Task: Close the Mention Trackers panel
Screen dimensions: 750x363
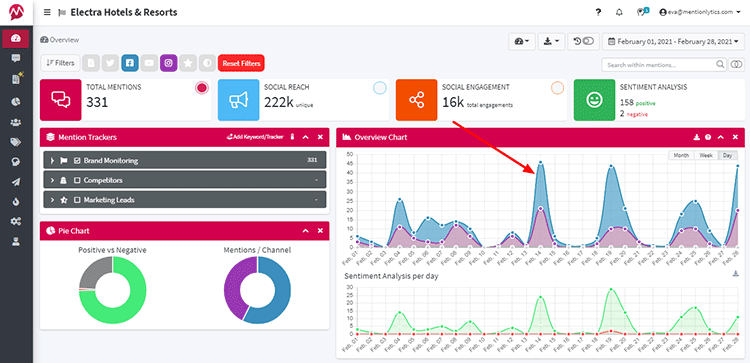Action: click(320, 137)
